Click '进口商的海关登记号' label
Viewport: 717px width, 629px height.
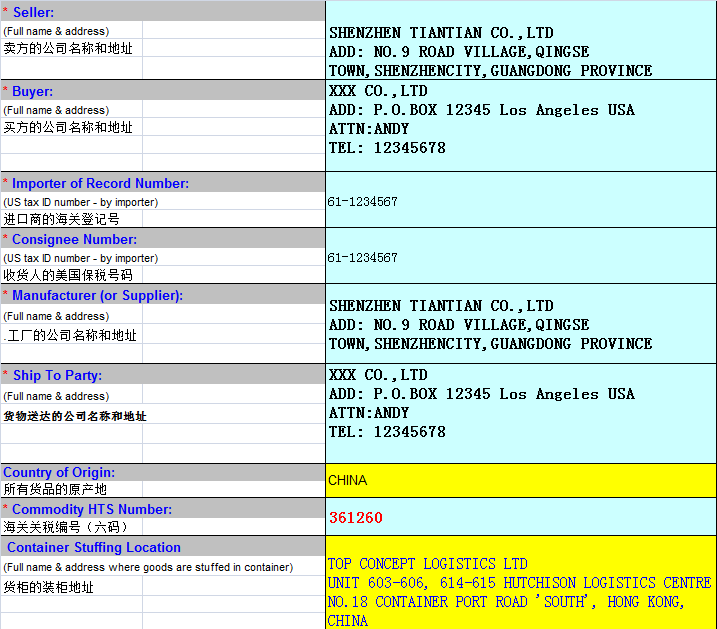[x=61, y=219]
